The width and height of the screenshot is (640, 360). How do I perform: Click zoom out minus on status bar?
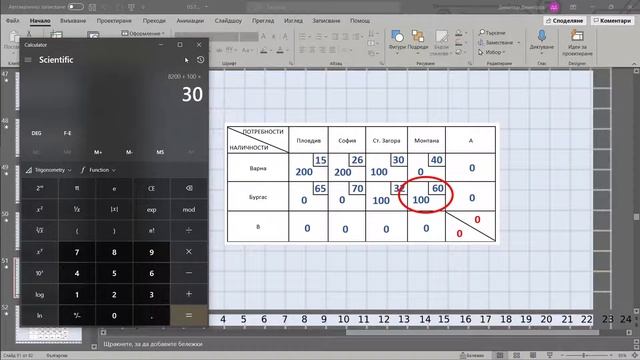(562, 356)
